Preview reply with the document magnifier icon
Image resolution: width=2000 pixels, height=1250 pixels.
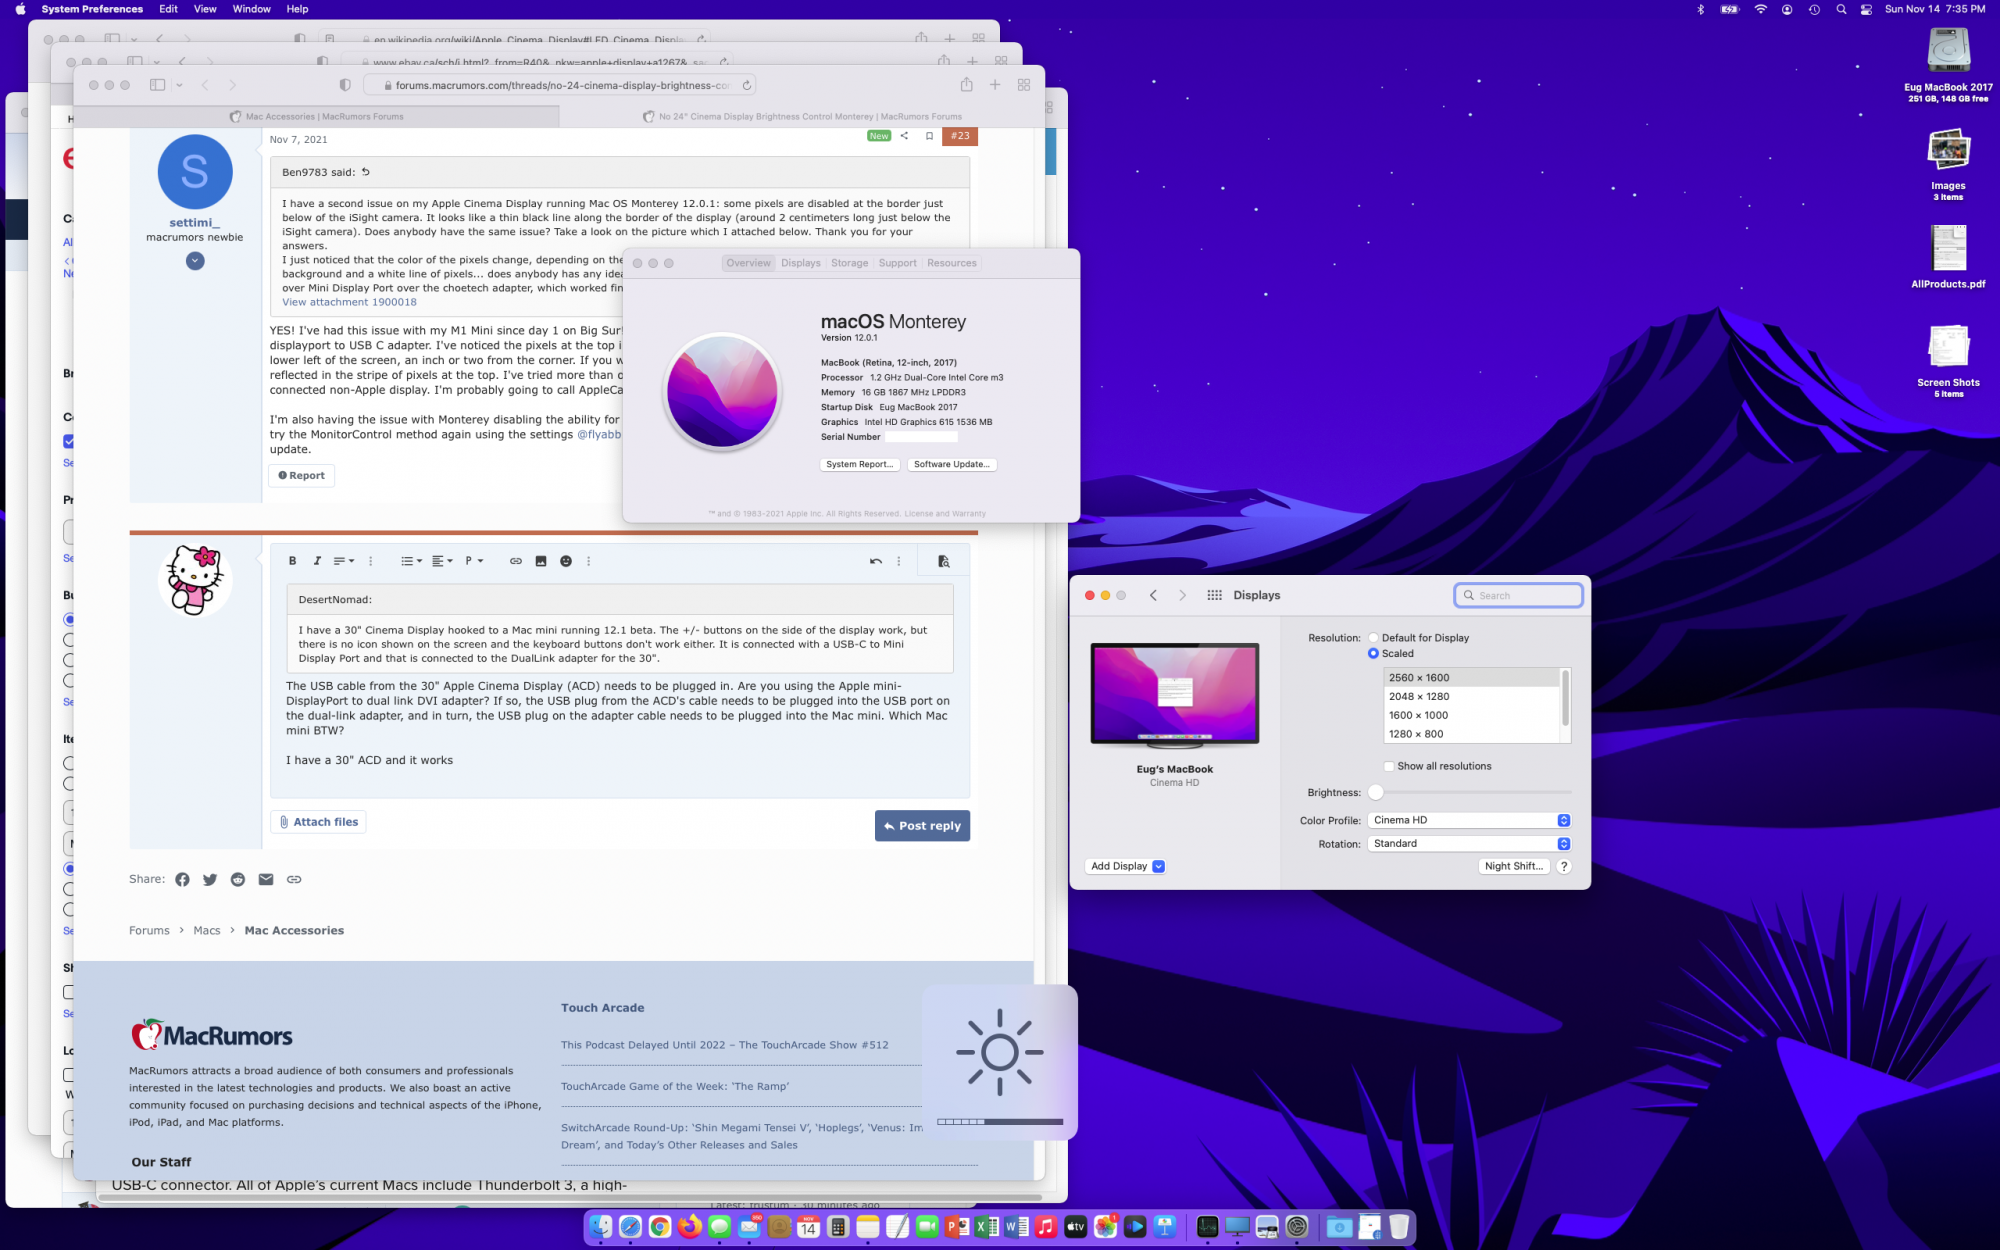943,561
